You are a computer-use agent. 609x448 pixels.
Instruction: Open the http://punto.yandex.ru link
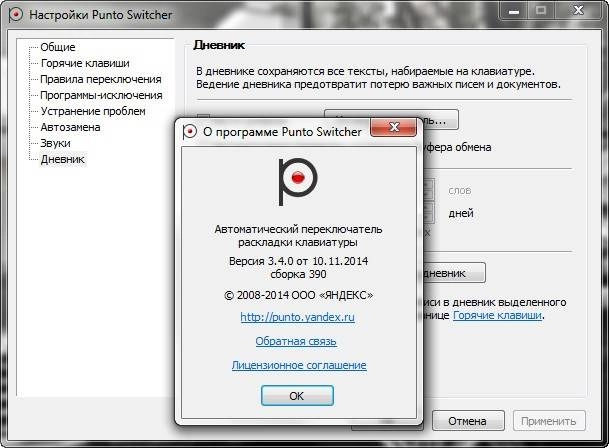click(298, 317)
